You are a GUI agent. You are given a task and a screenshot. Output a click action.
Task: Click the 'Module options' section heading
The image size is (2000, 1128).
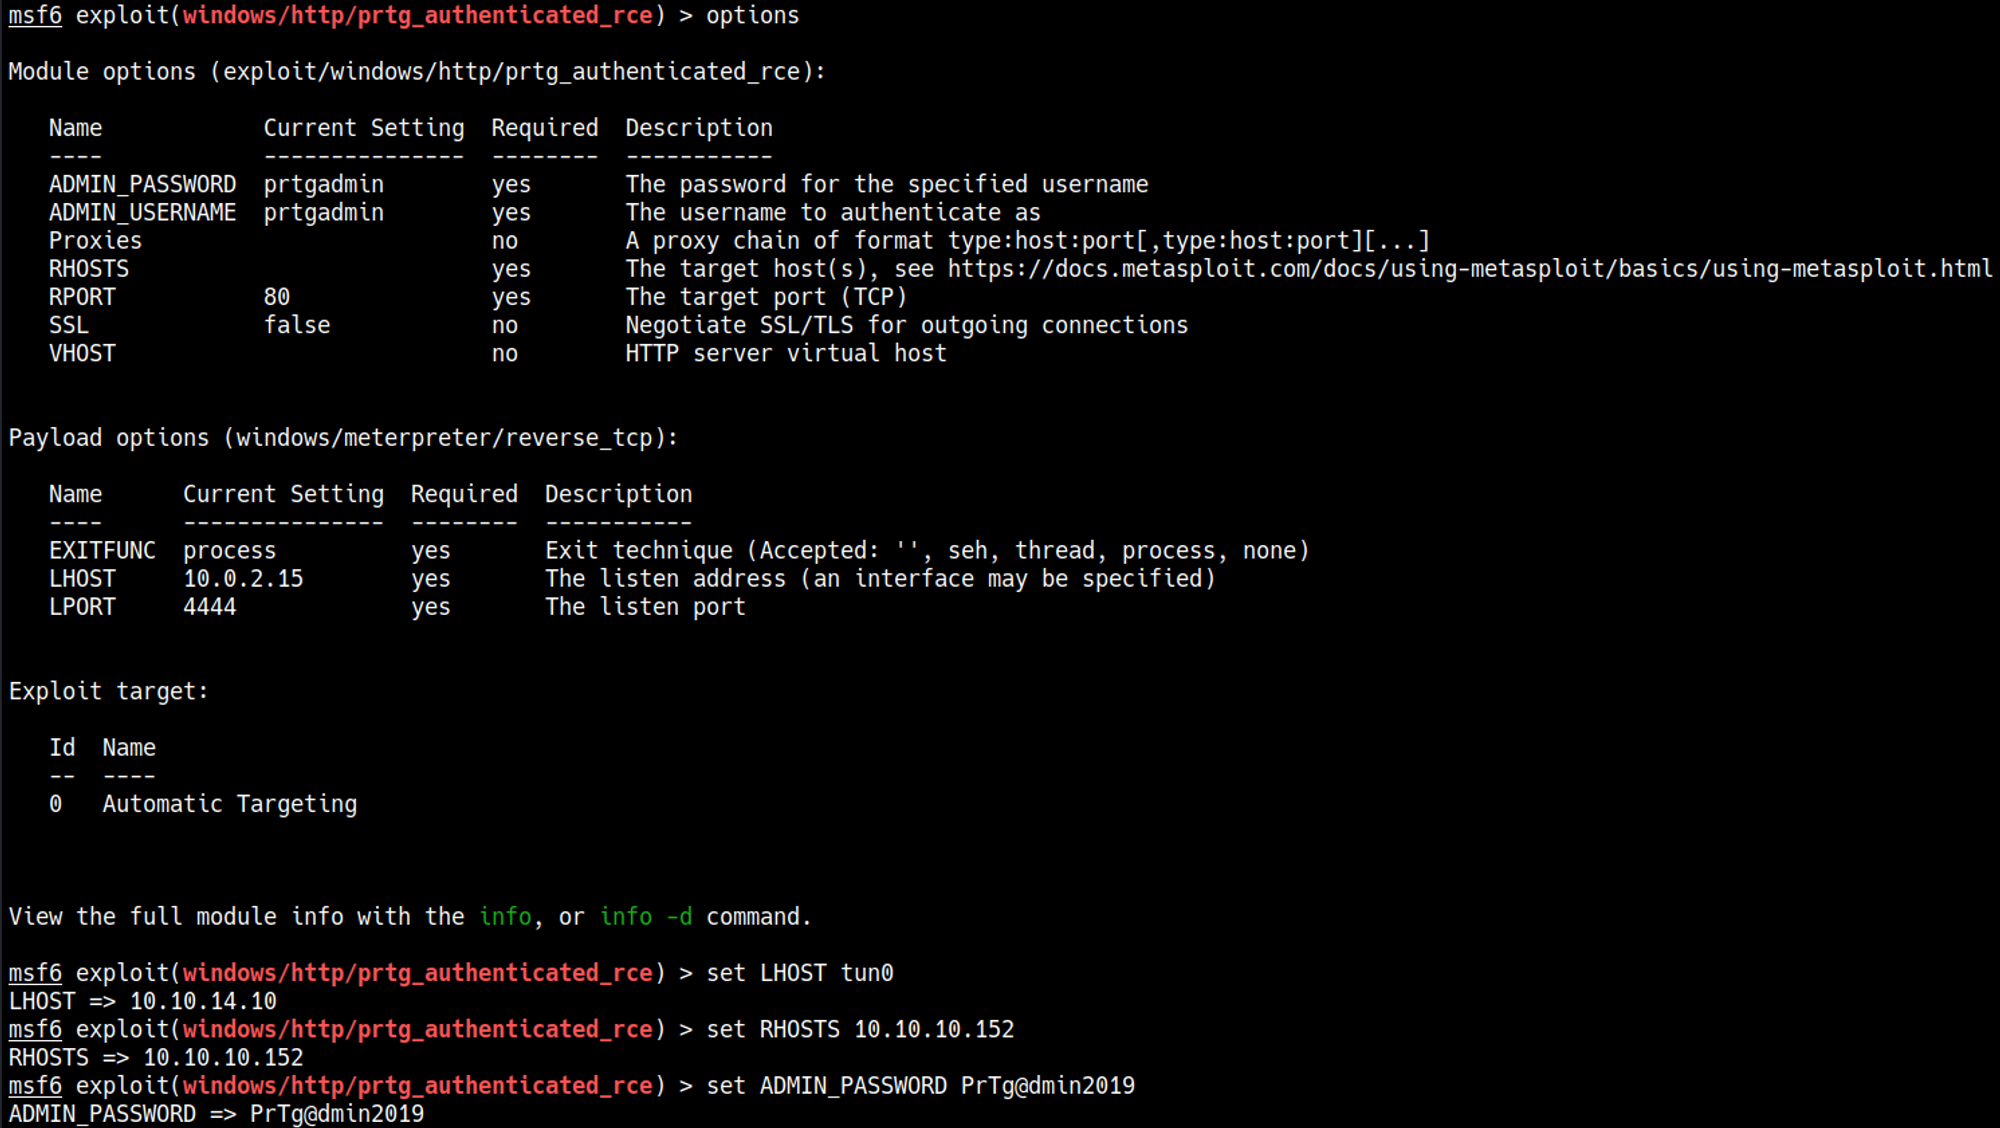[416, 72]
